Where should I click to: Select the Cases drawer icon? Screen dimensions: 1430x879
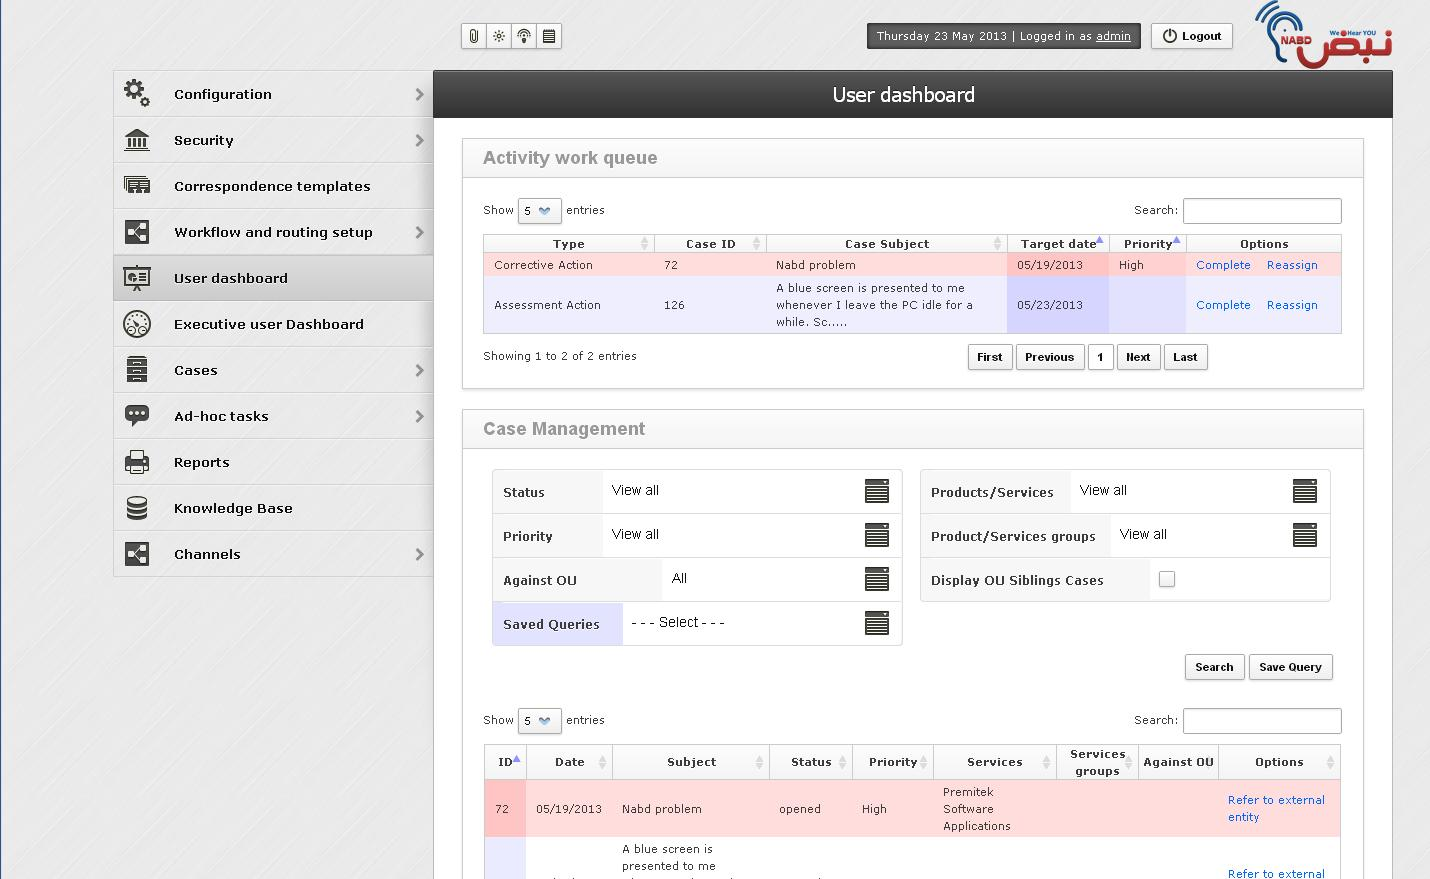click(x=137, y=369)
